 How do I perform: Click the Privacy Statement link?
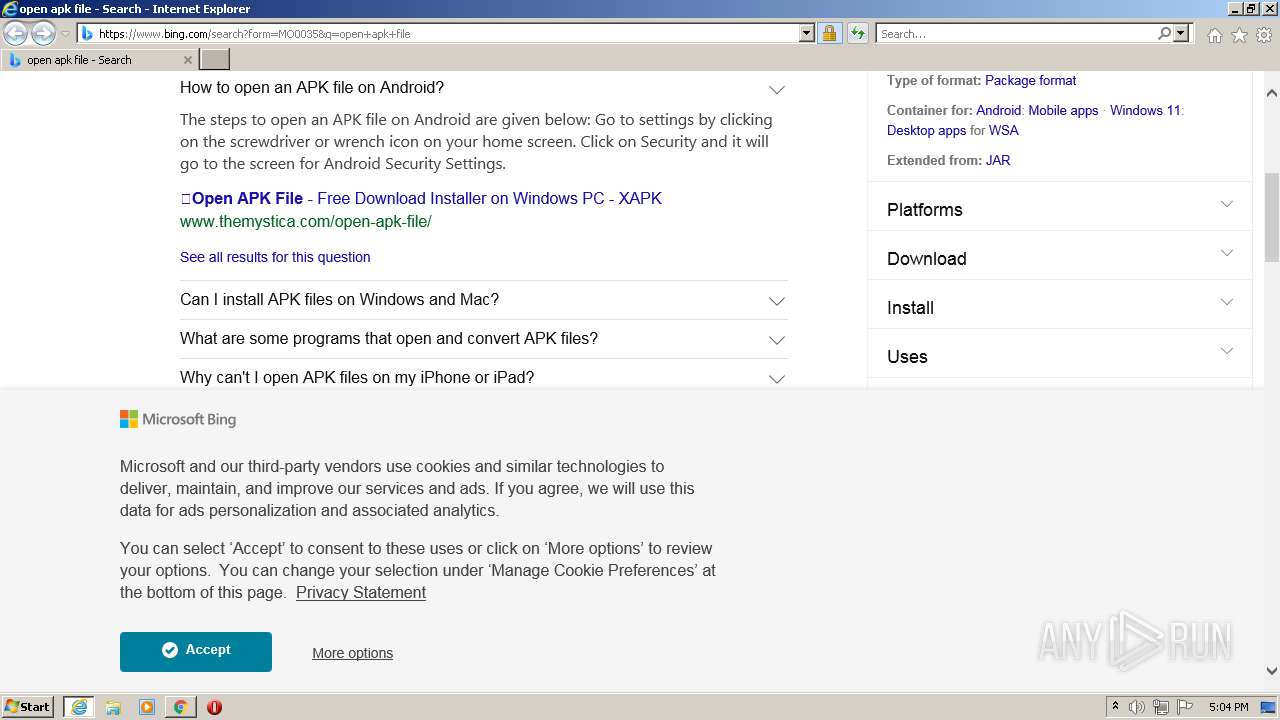click(x=361, y=592)
